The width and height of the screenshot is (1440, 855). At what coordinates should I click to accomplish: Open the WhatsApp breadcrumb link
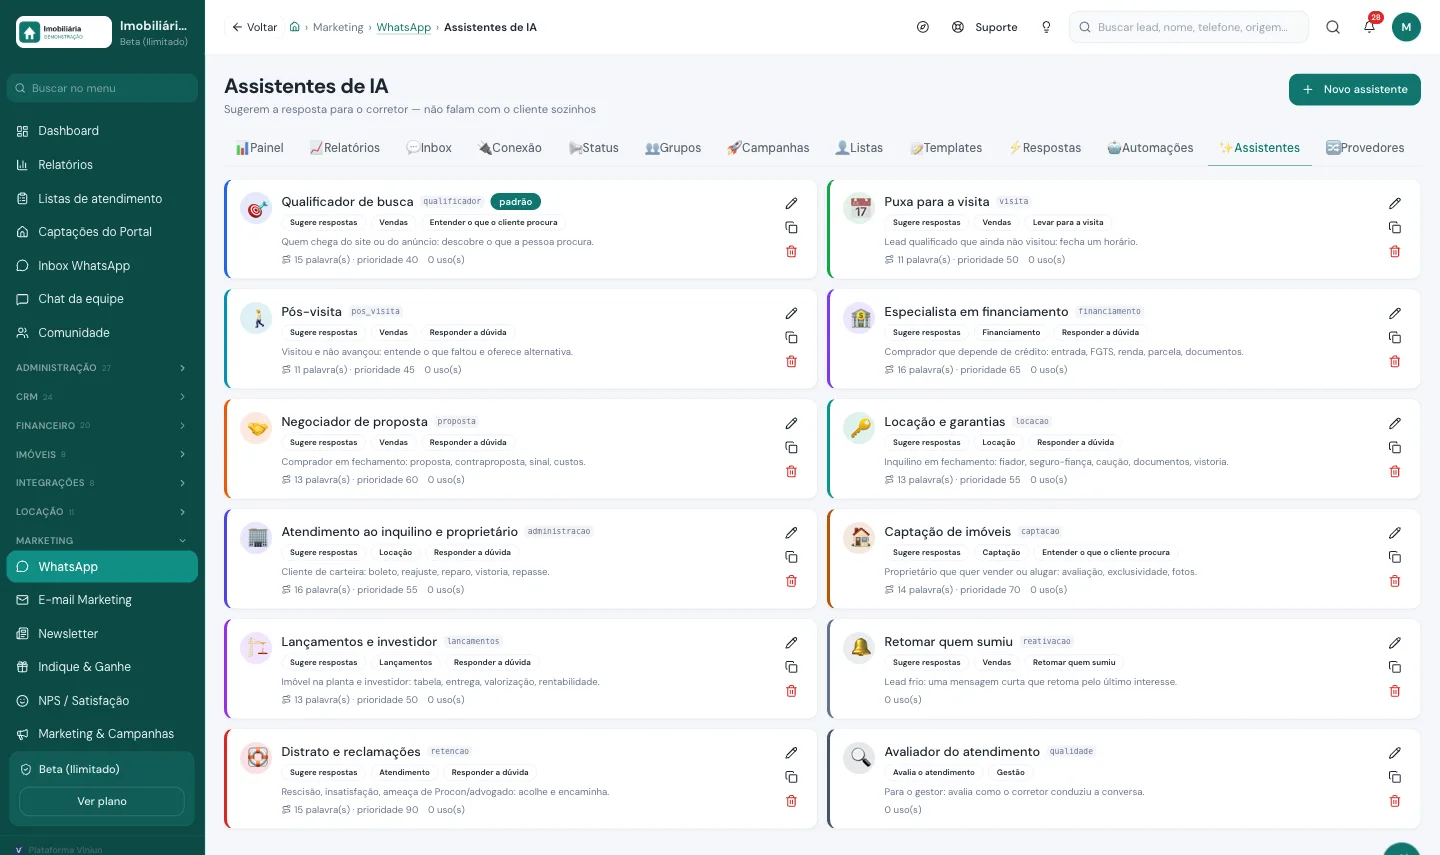tap(404, 27)
